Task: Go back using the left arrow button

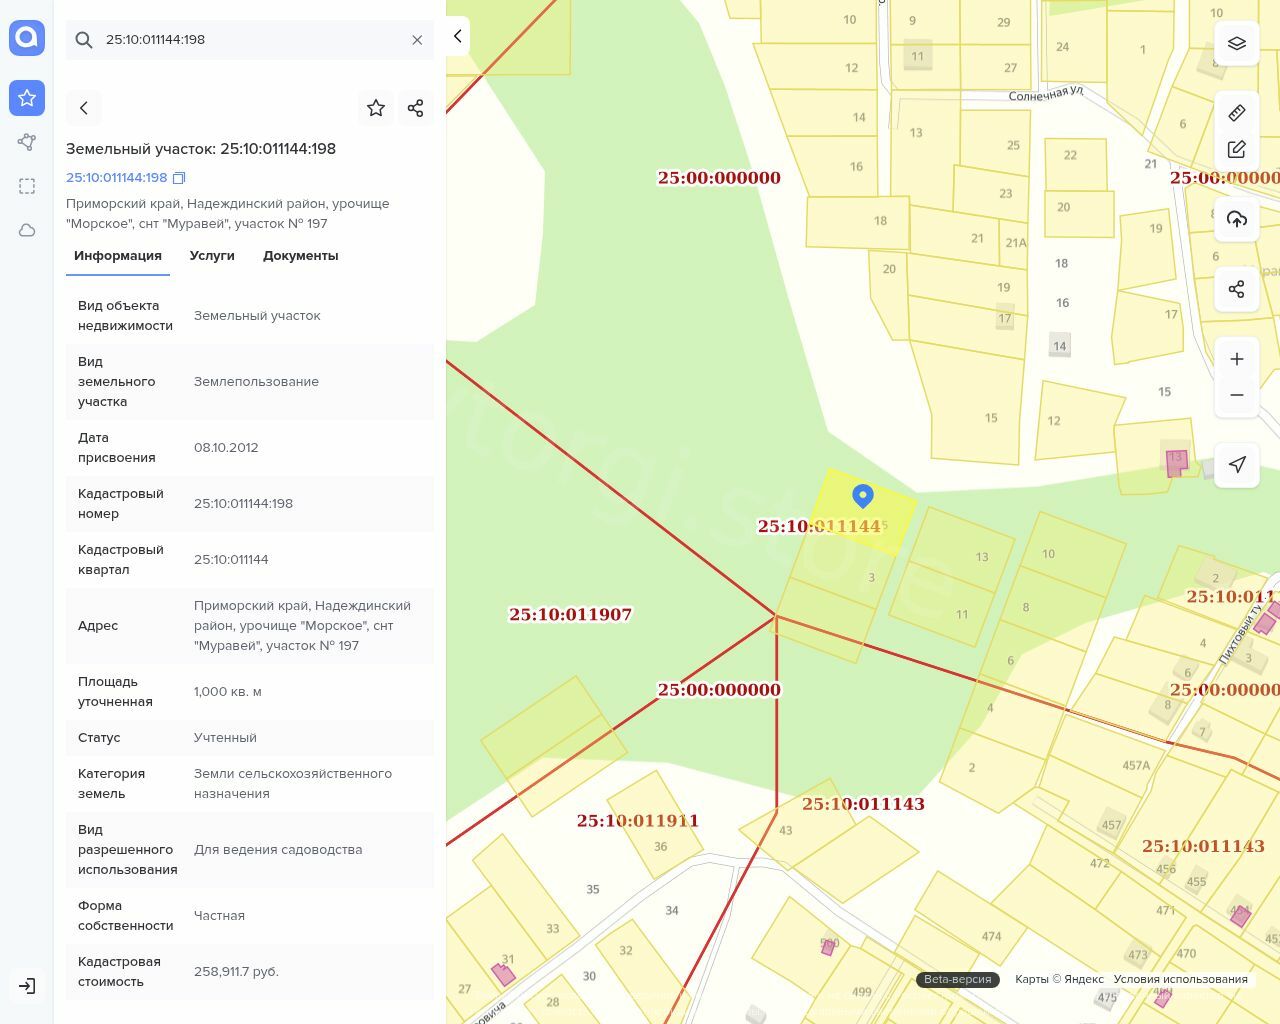Action: tap(84, 108)
